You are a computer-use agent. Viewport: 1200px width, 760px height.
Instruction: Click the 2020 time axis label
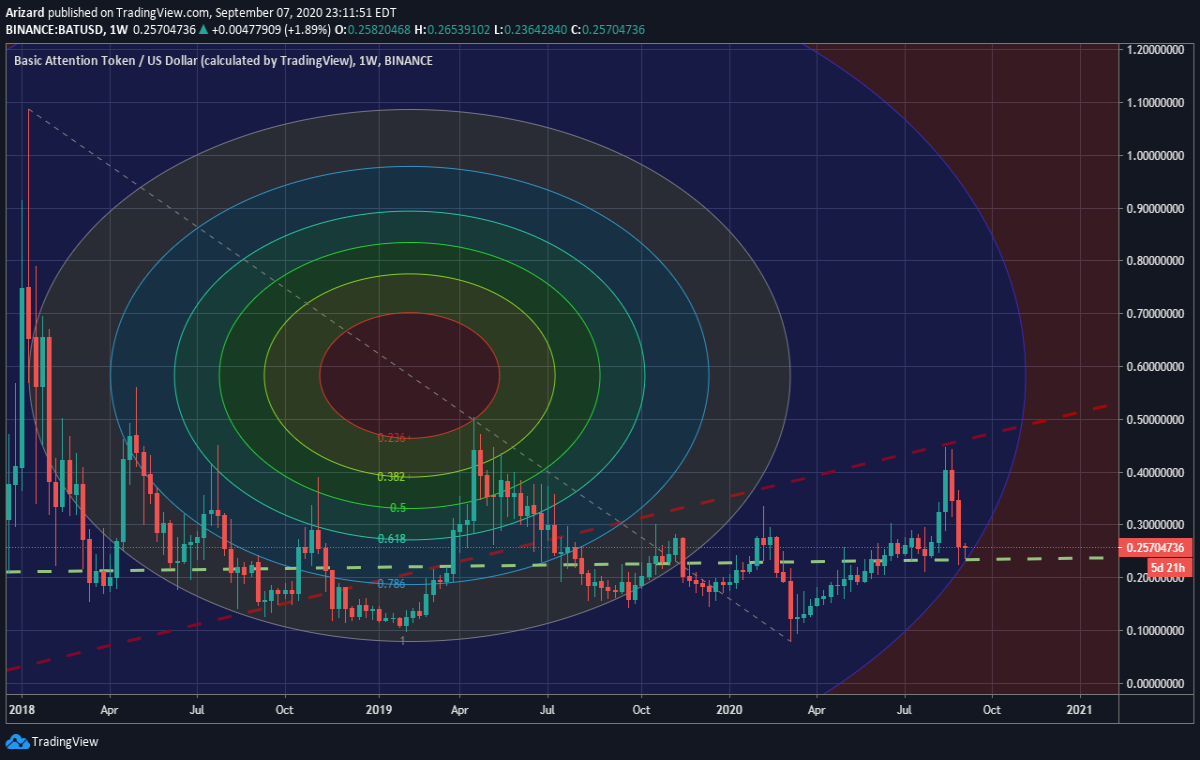[730, 708]
